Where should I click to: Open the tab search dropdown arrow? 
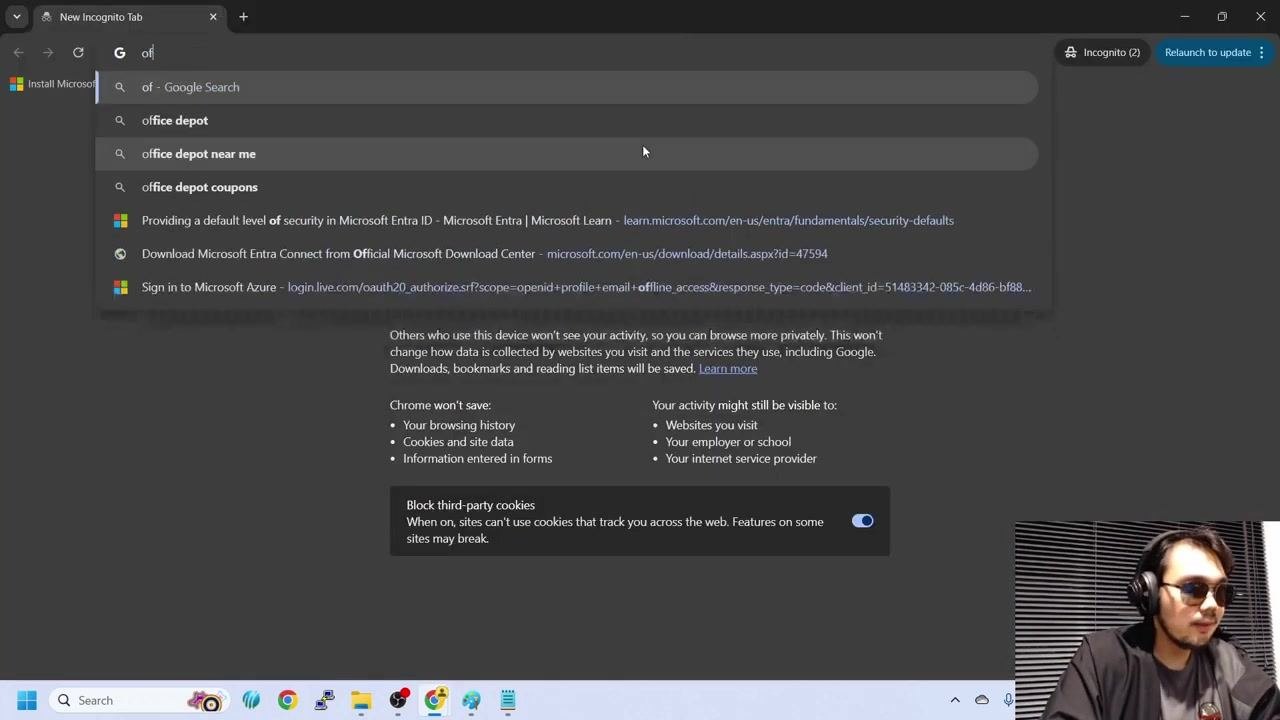17,17
